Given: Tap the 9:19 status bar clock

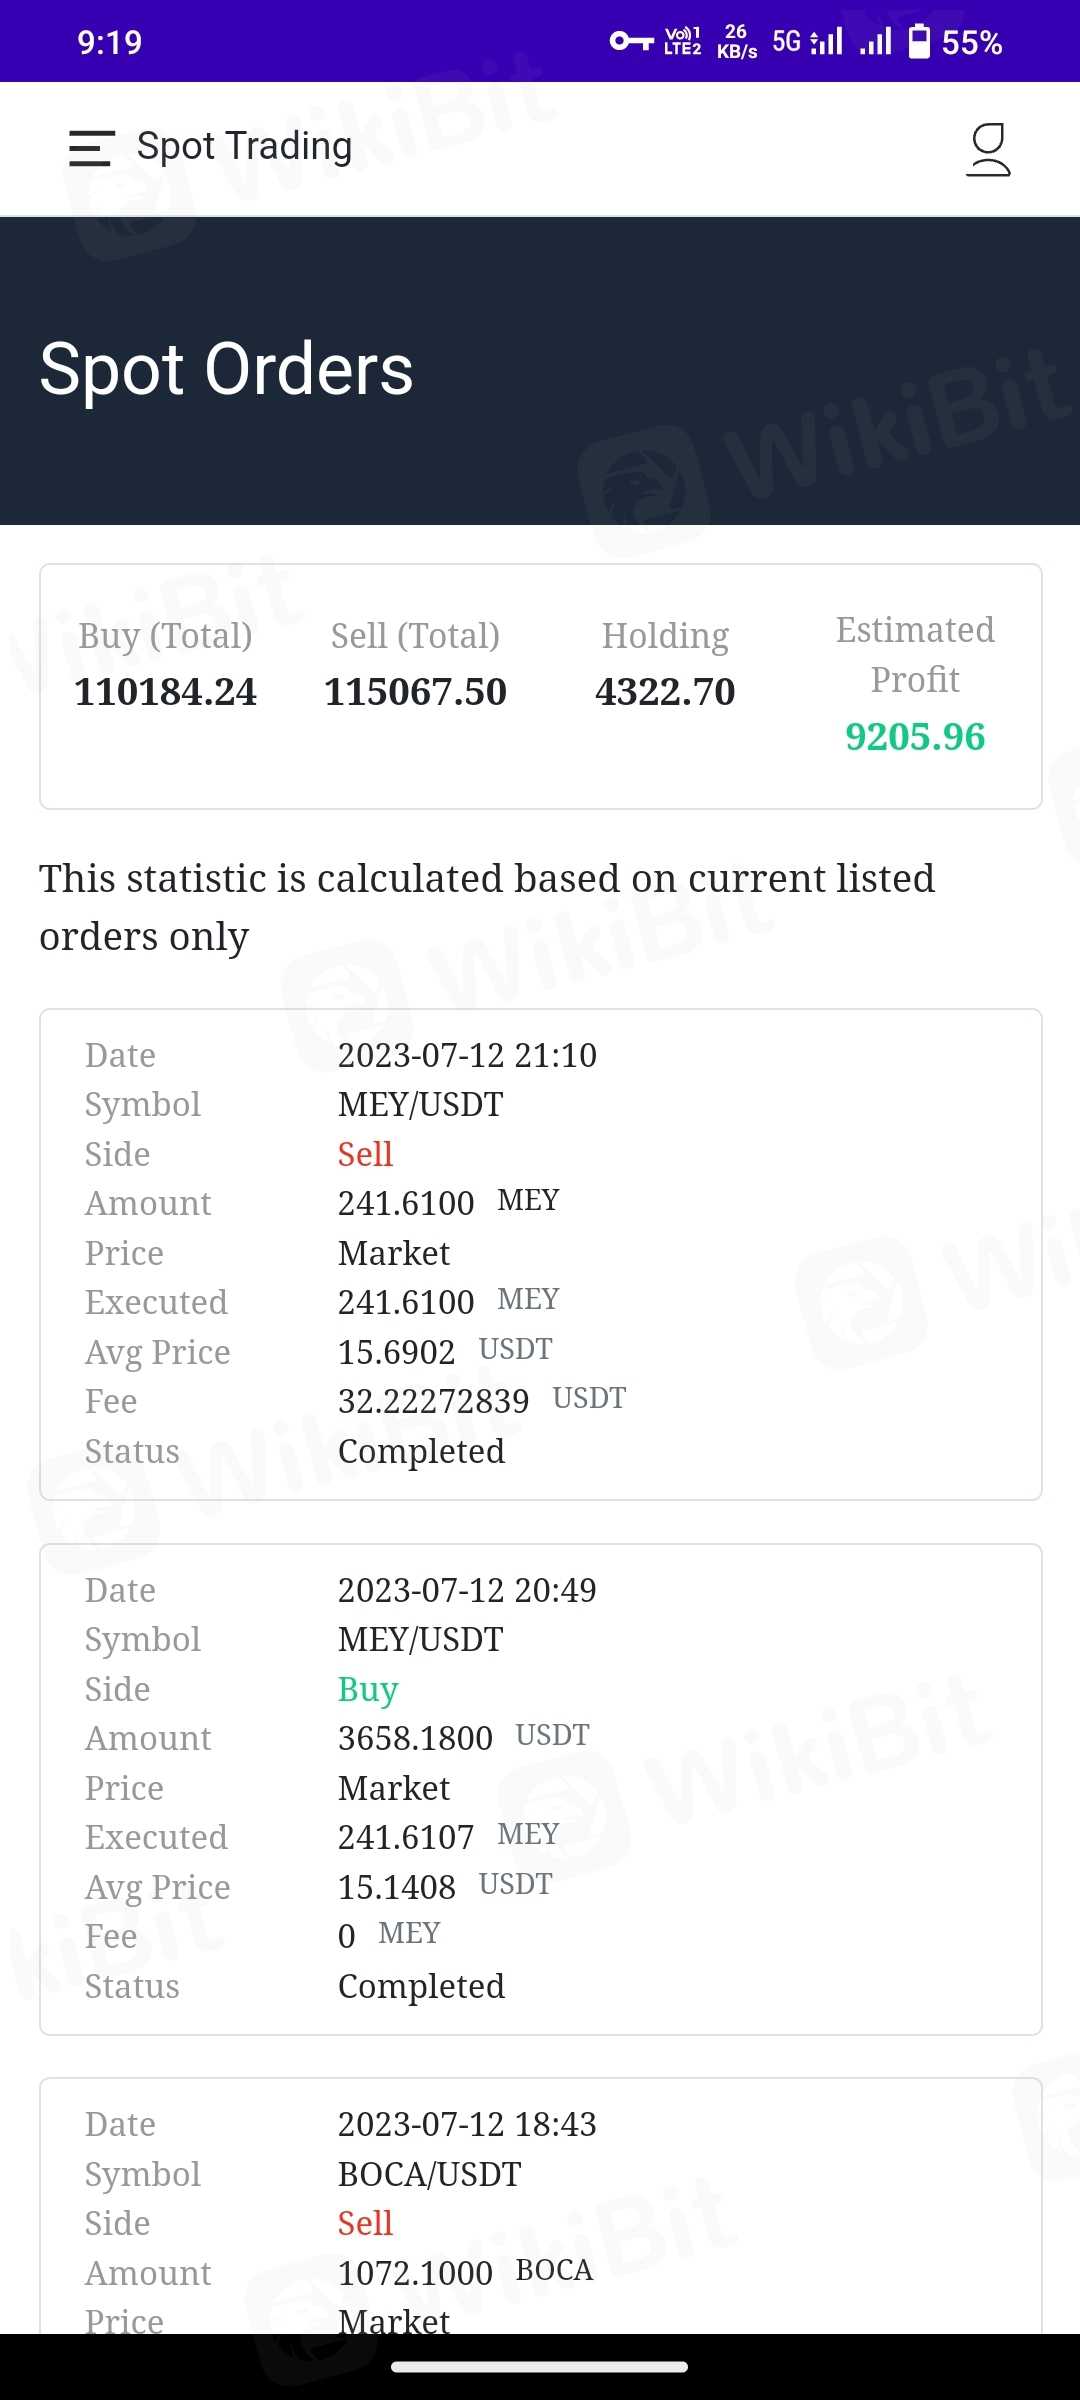Looking at the screenshot, I should coord(110,42).
